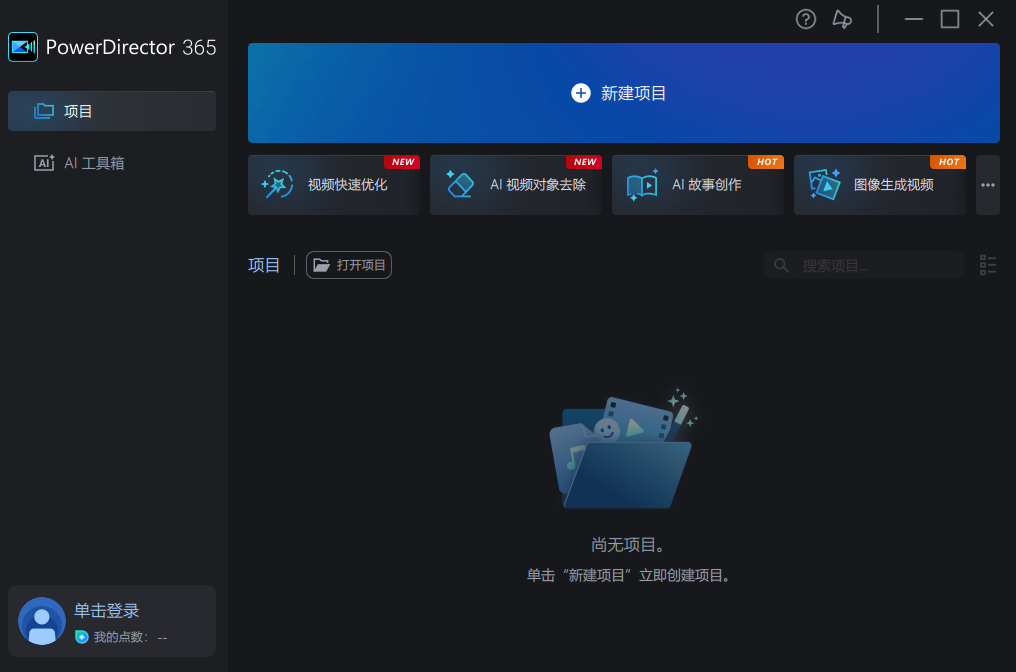Select the 项目 tab in the sidebar
The height and width of the screenshot is (672, 1016).
(x=111, y=111)
